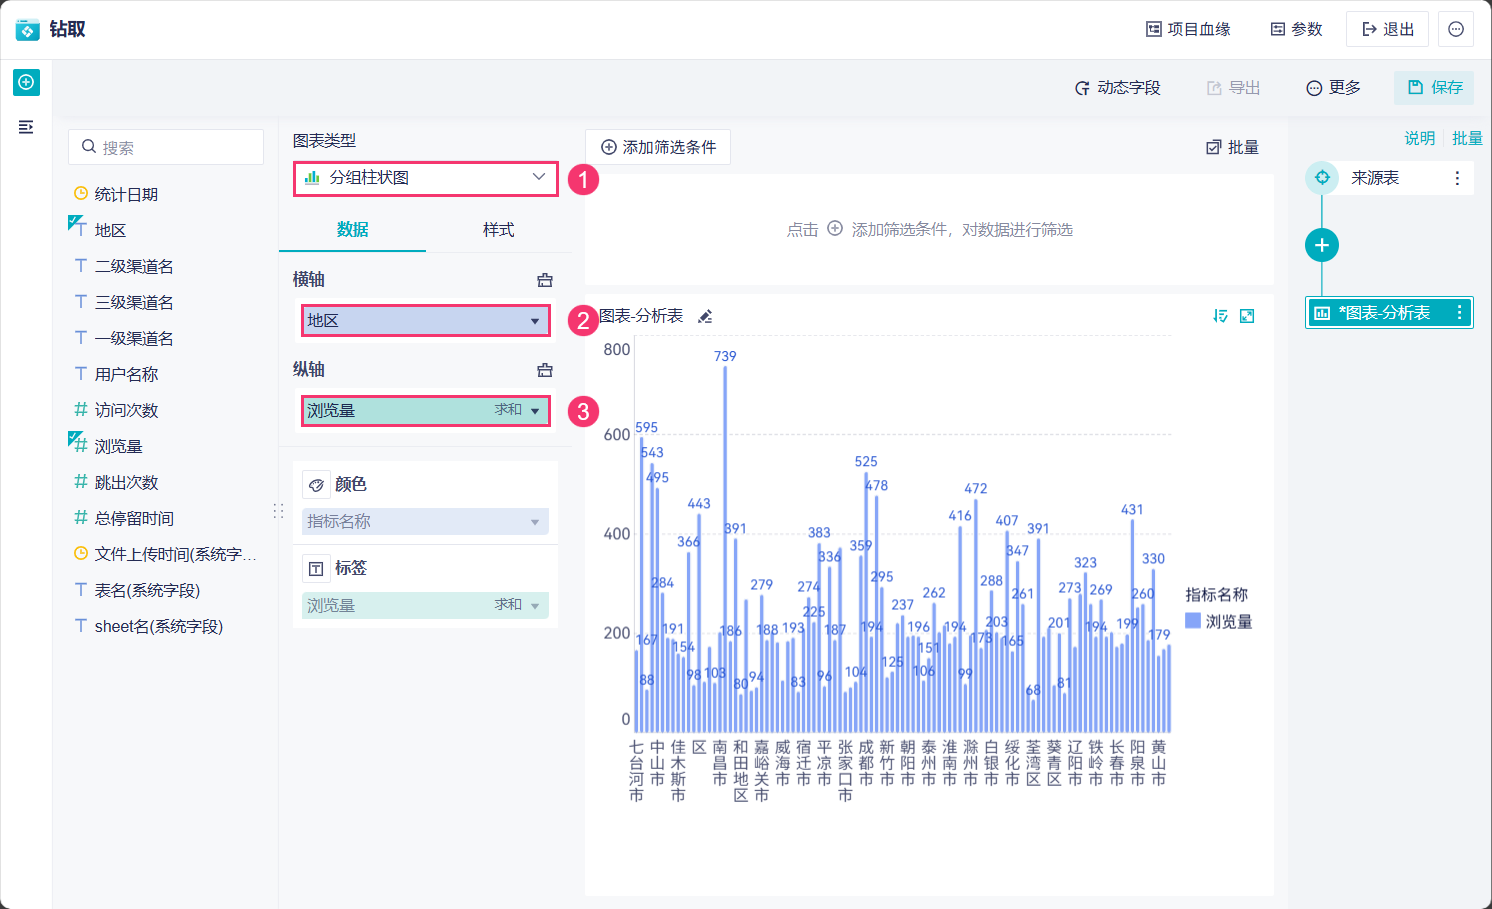Toggle the sidebar collapse list icon
The image size is (1492, 909).
[26, 127]
